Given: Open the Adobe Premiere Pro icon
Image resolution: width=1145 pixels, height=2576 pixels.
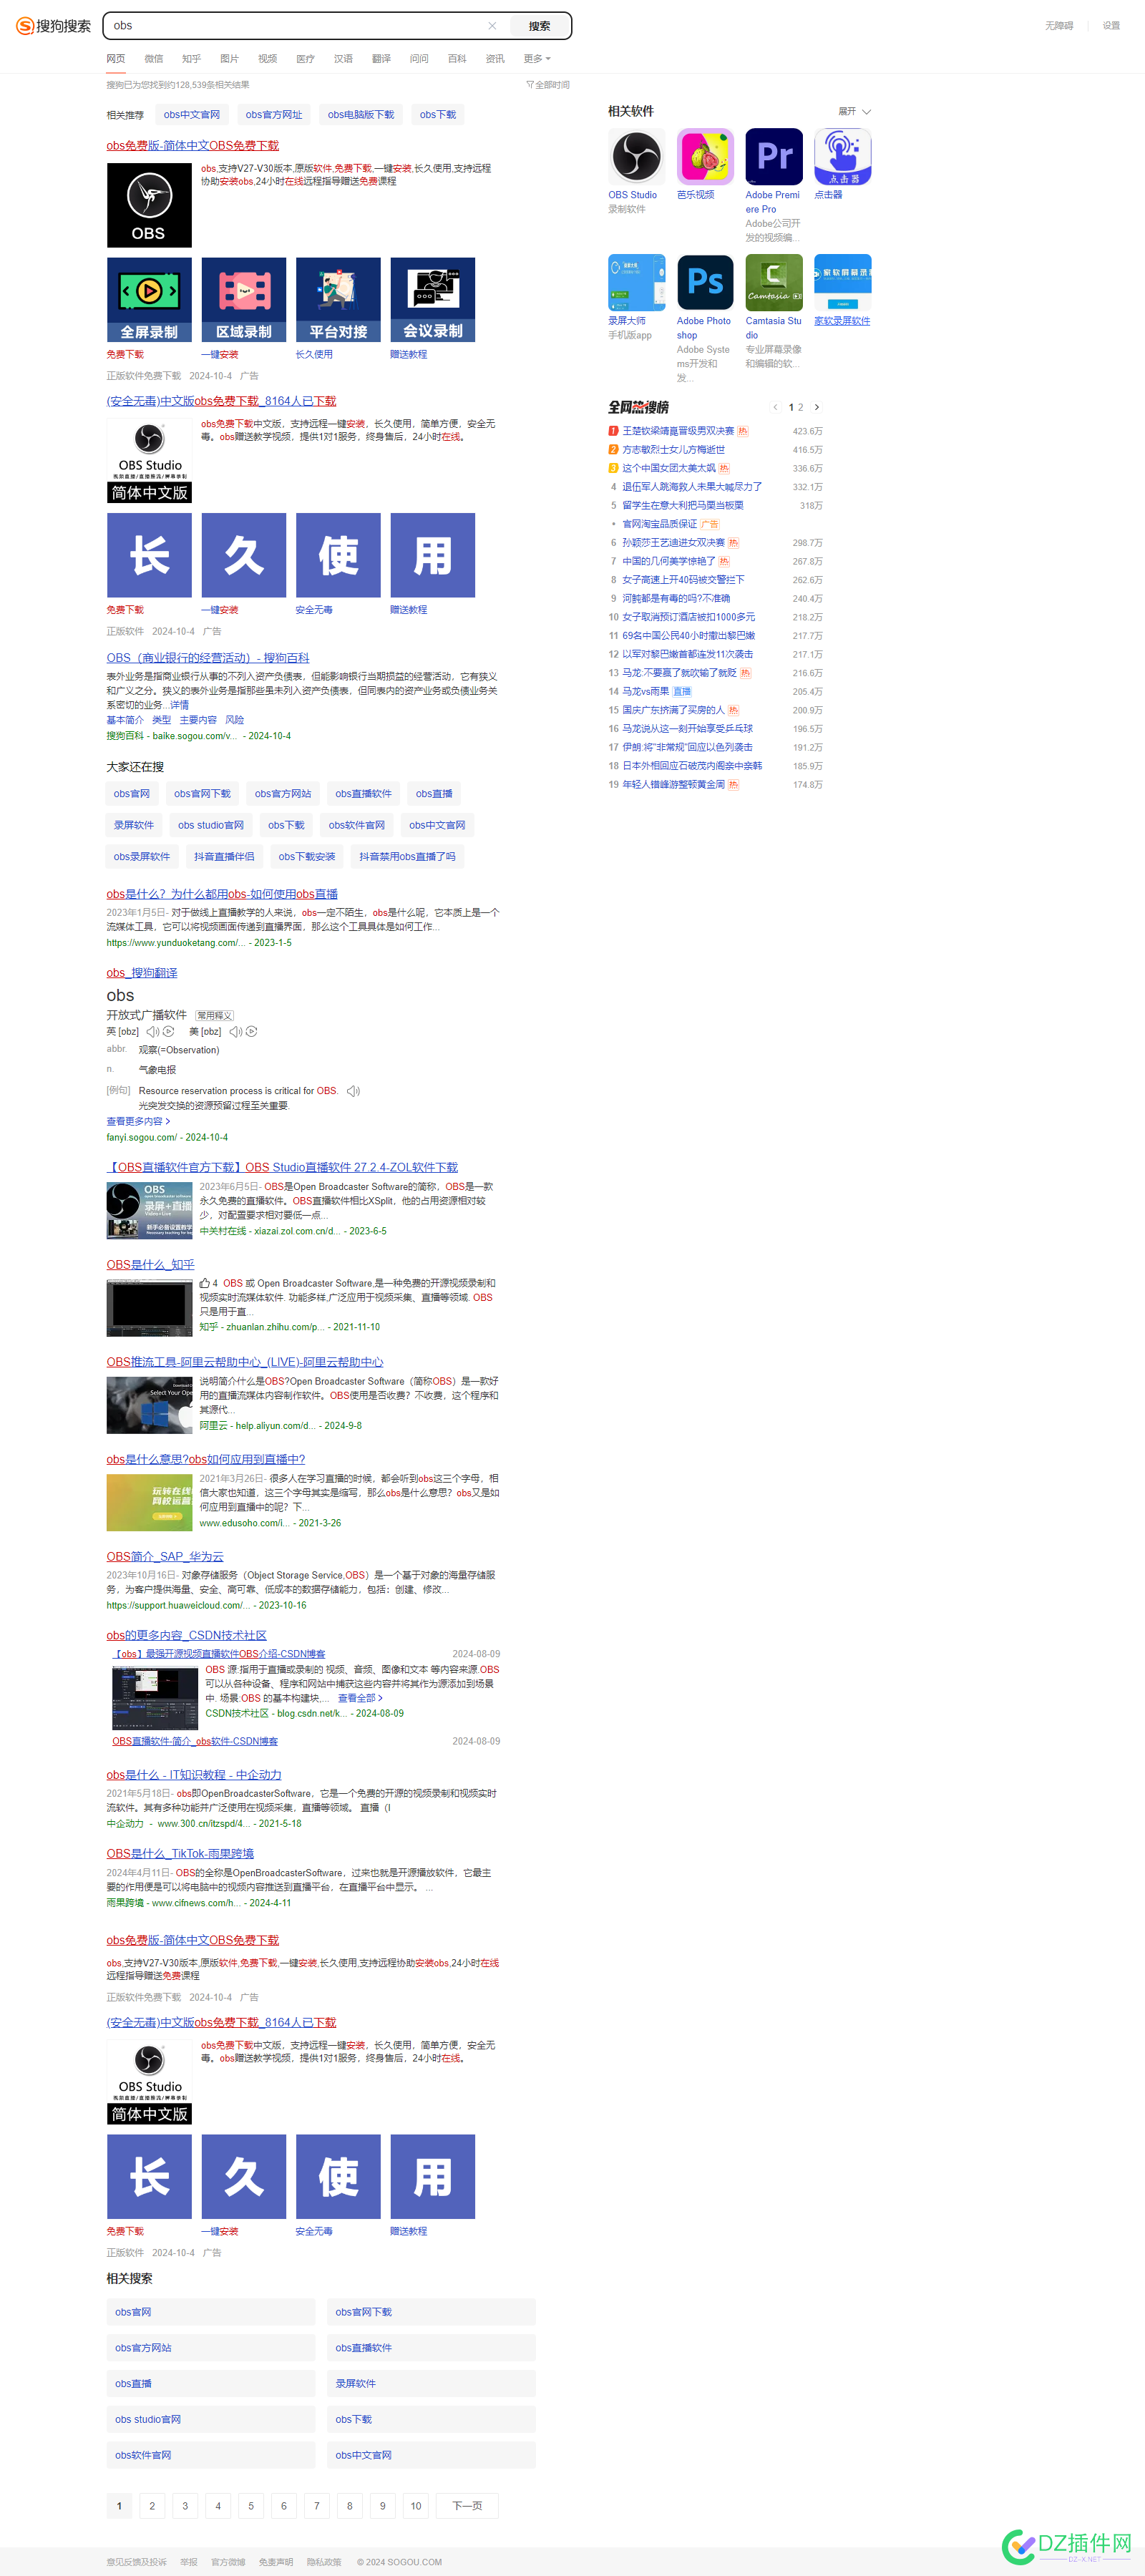Looking at the screenshot, I should [x=774, y=157].
